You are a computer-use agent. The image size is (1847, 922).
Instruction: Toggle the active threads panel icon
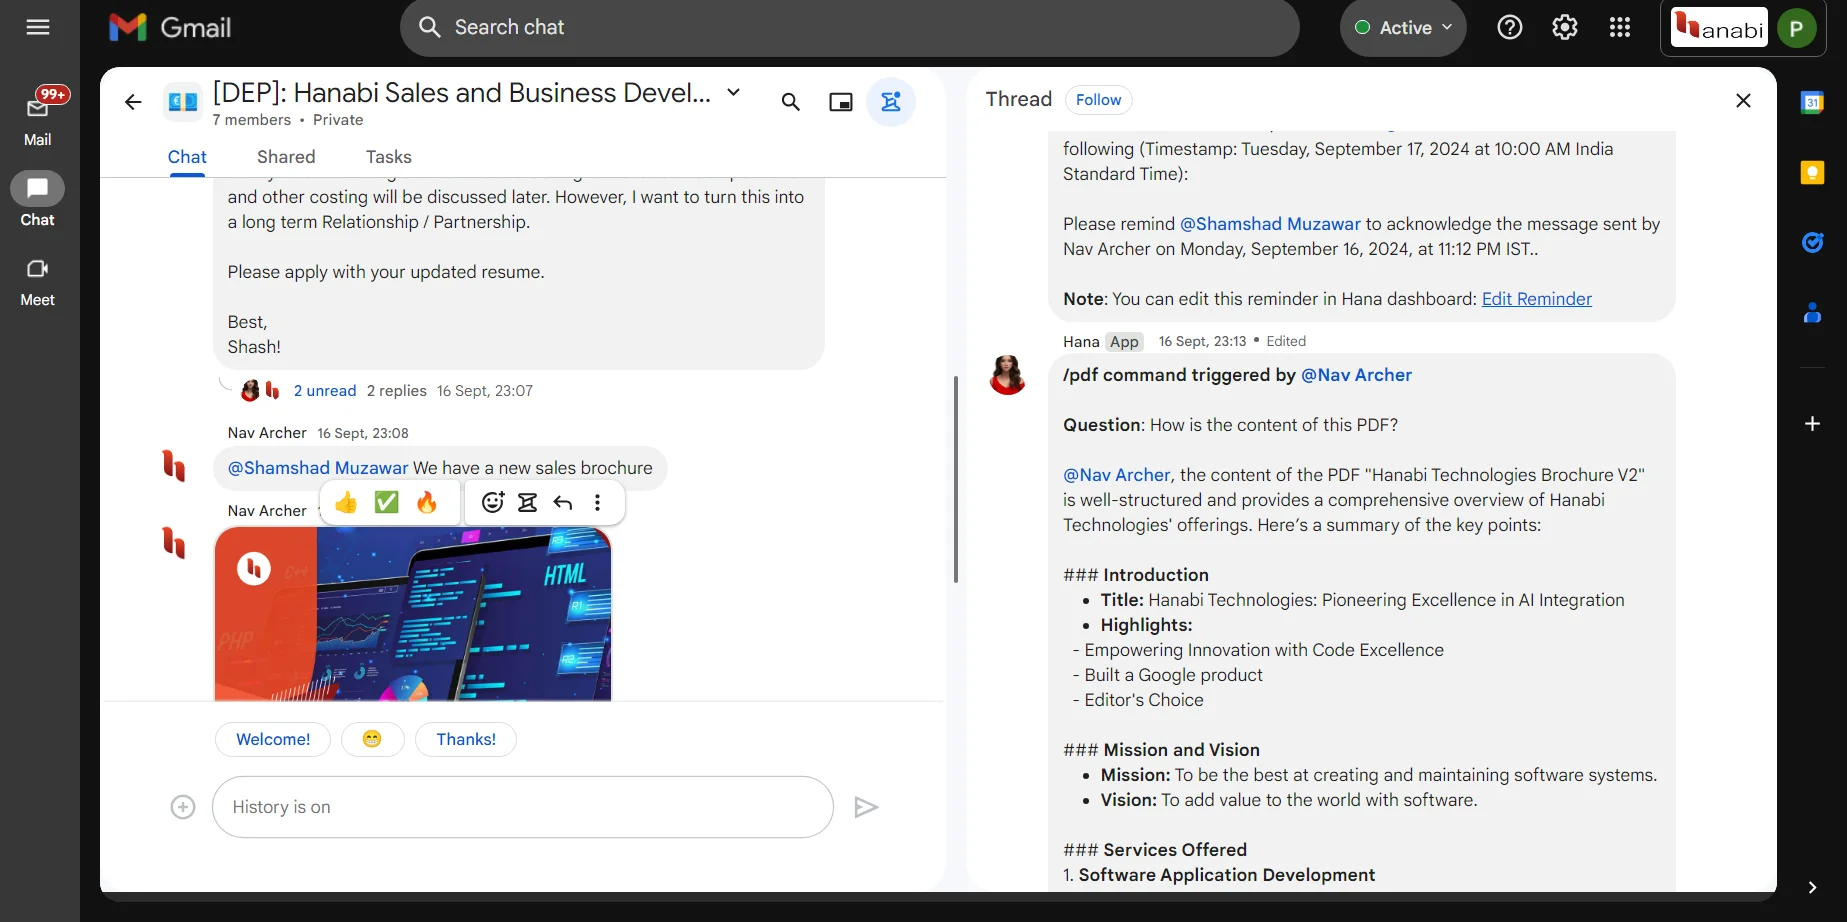click(x=891, y=102)
